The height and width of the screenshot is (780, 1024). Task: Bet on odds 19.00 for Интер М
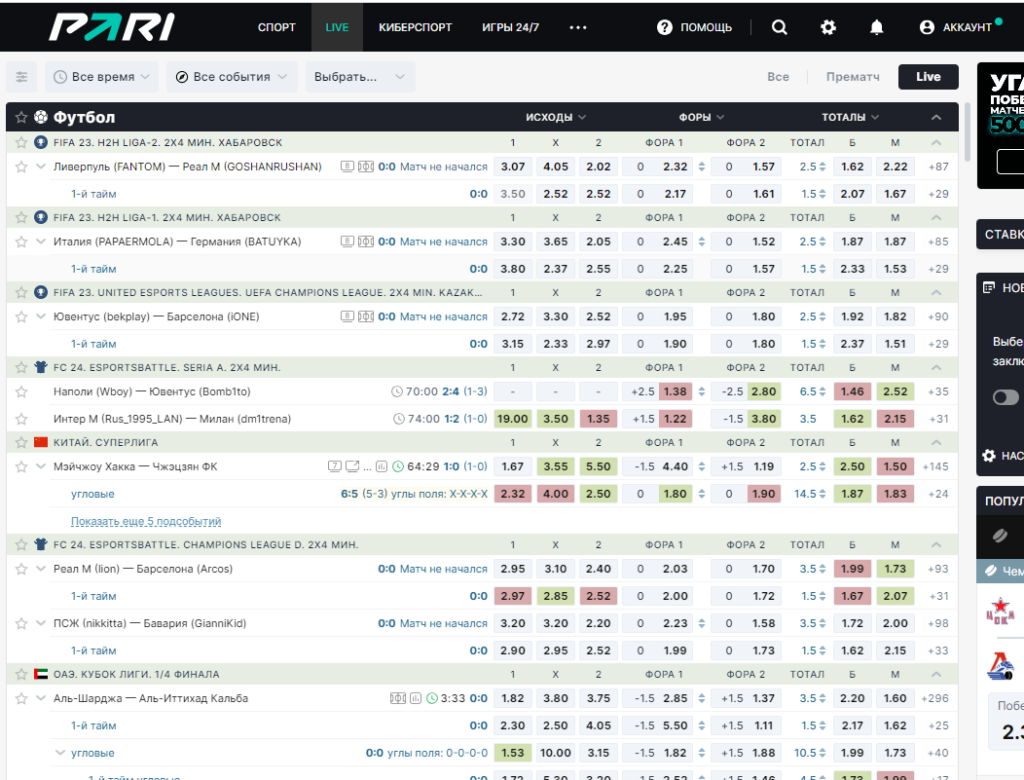click(x=513, y=419)
